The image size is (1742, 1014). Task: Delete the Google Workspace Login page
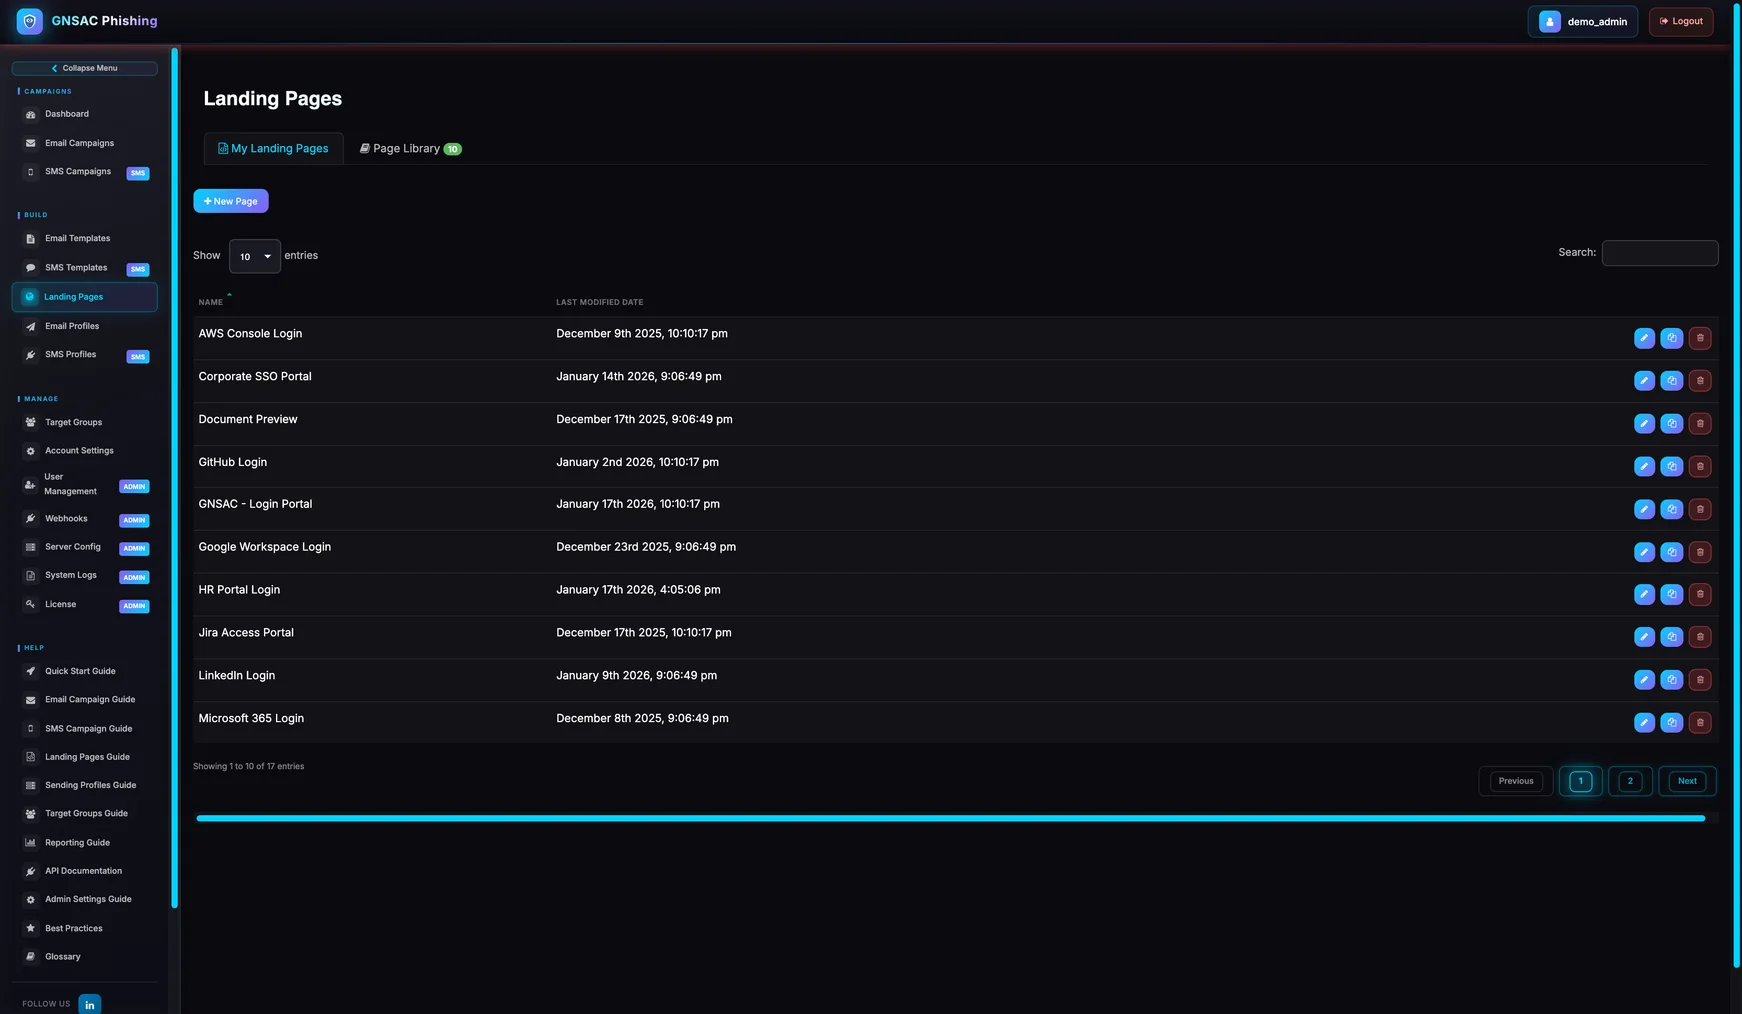pyautogui.click(x=1700, y=552)
